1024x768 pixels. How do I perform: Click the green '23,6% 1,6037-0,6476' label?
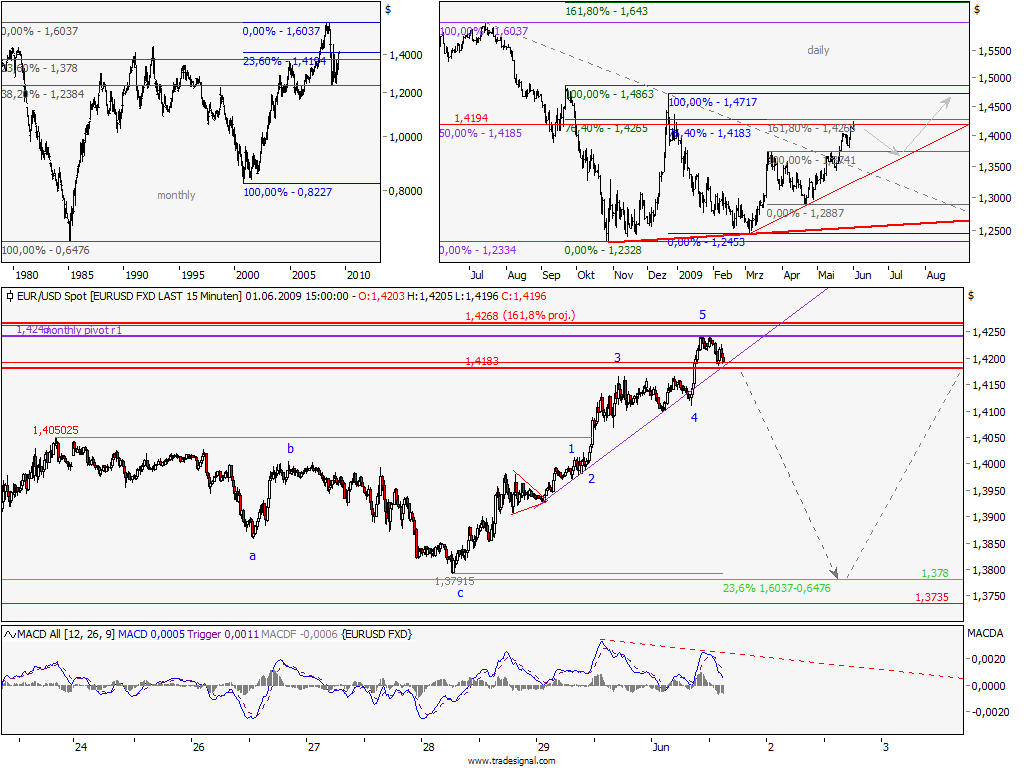point(776,588)
